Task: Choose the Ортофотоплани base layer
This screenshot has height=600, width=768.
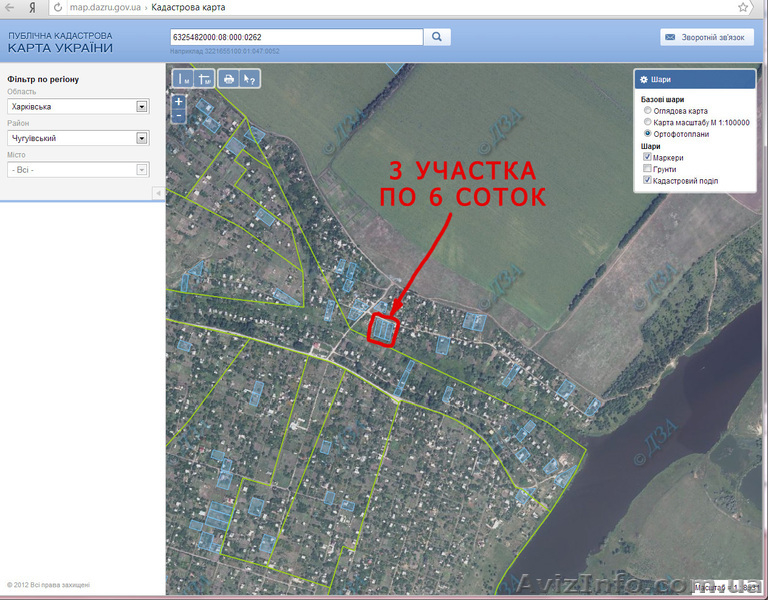Action: [648, 132]
